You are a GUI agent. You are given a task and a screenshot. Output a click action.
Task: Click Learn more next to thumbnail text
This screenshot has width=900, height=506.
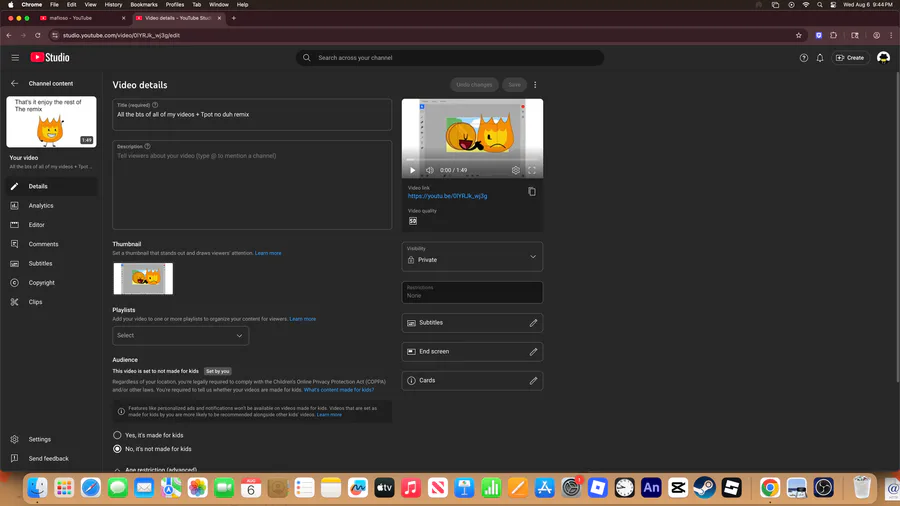[x=268, y=253]
